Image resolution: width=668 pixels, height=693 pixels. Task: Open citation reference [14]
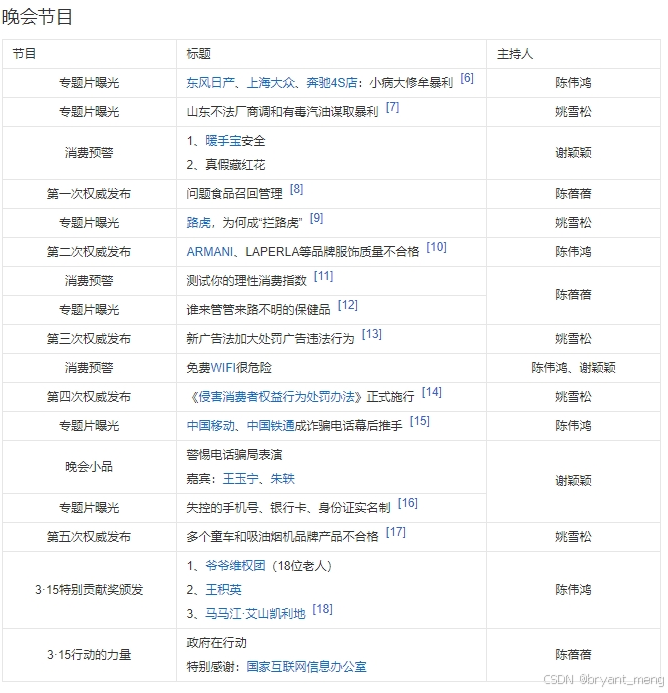pyautogui.click(x=431, y=392)
